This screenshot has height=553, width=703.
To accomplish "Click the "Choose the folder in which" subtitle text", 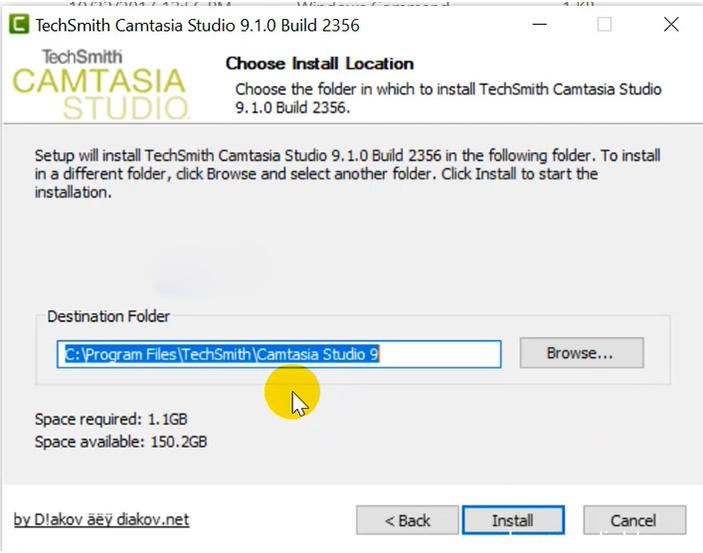I will [x=448, y=98].
